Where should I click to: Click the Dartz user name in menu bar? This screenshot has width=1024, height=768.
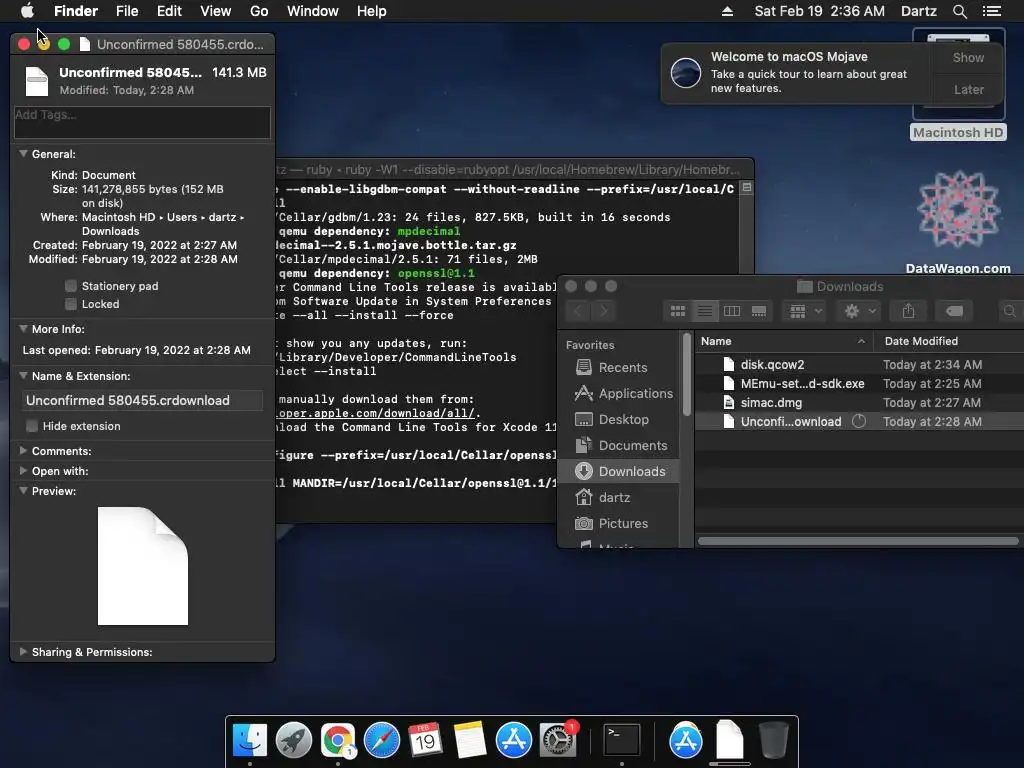[918, 11]
